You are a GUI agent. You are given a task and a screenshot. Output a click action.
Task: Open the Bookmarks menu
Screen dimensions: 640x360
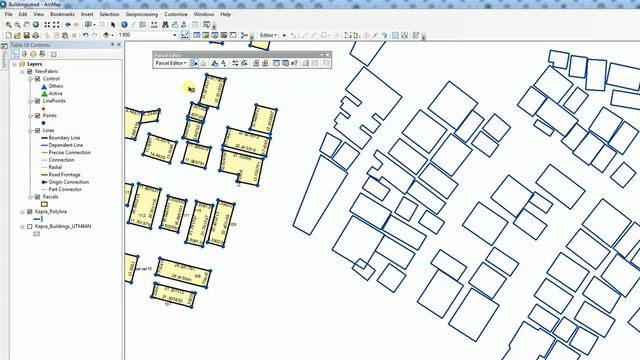[x=62, y=14]
